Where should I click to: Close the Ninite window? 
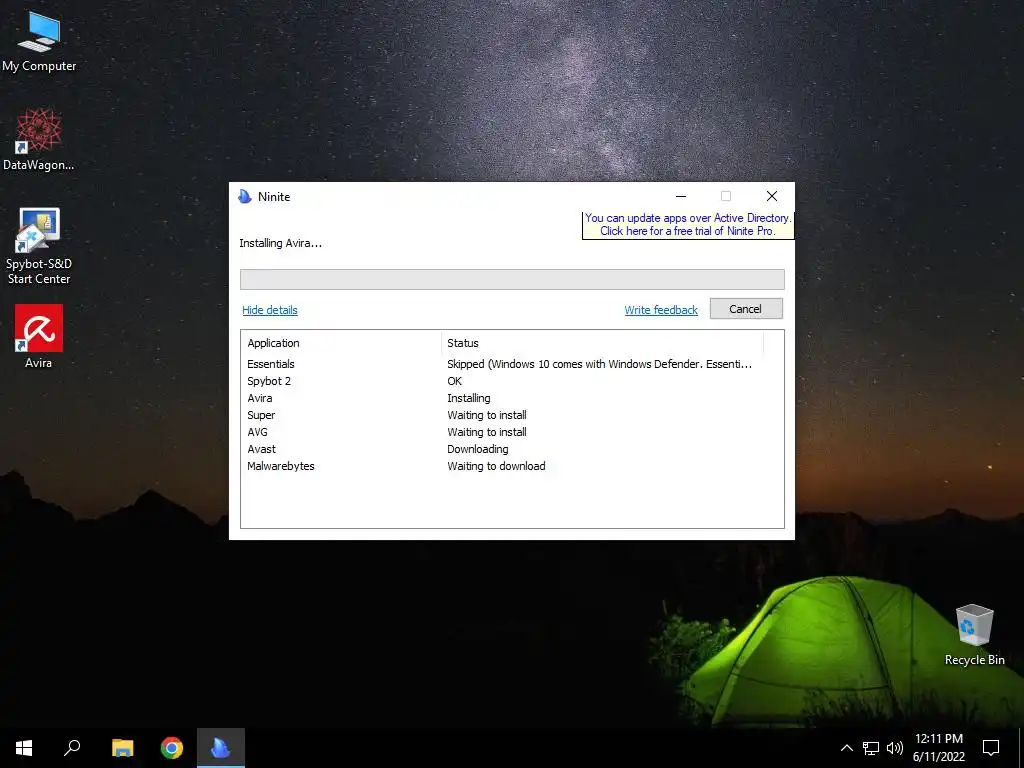(x=772, y=196)
